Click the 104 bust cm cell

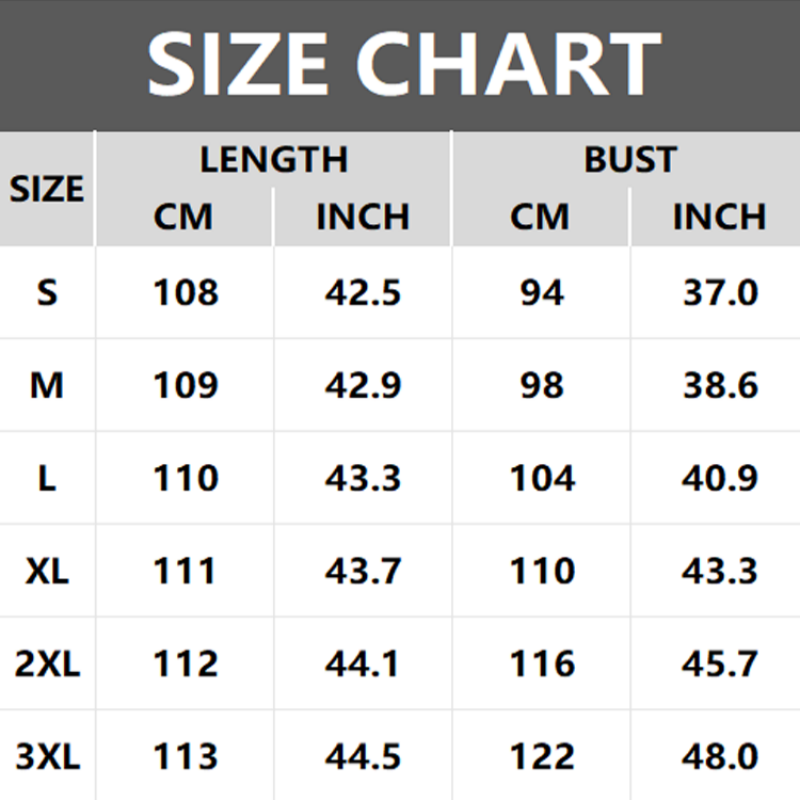[542, 479]
